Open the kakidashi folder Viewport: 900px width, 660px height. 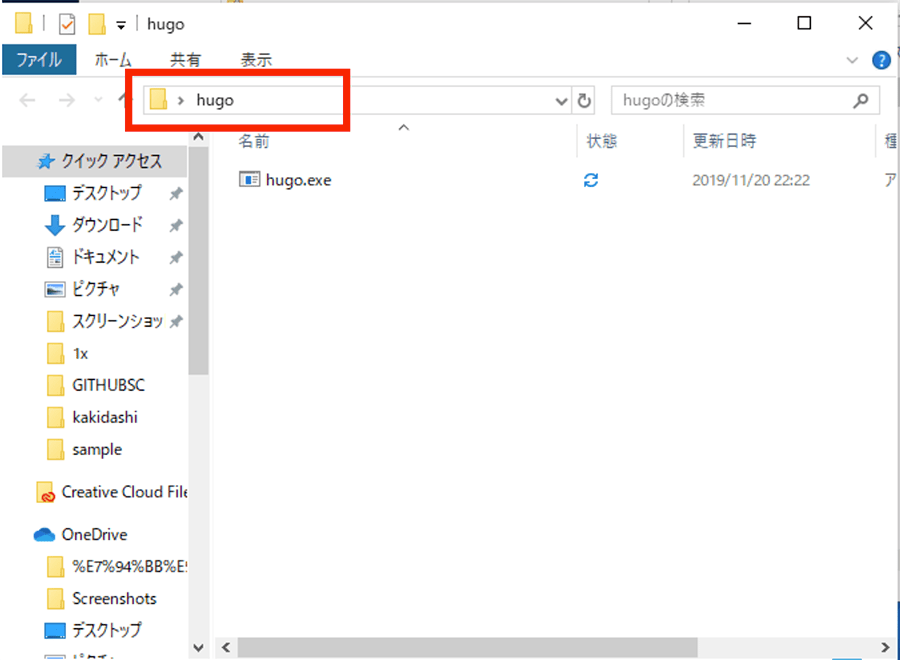[x=104, y=417]
